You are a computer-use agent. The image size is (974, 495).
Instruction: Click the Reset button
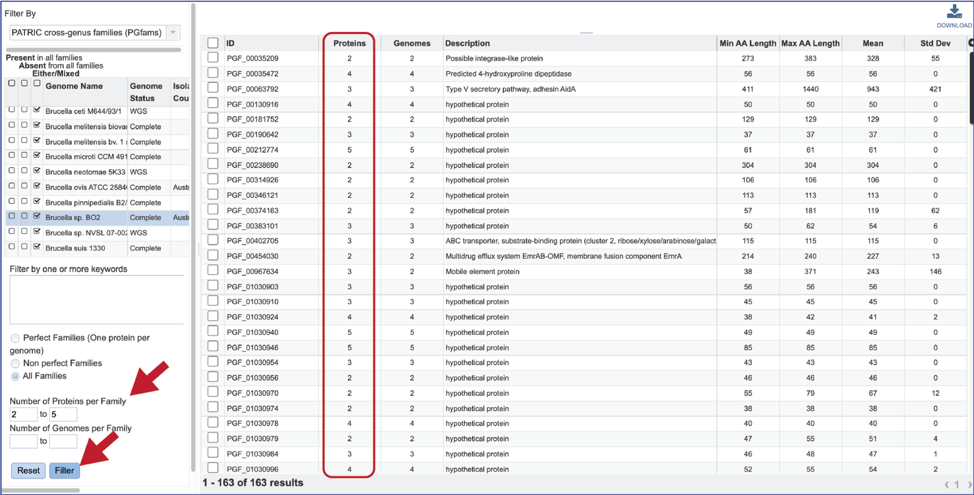28,470
